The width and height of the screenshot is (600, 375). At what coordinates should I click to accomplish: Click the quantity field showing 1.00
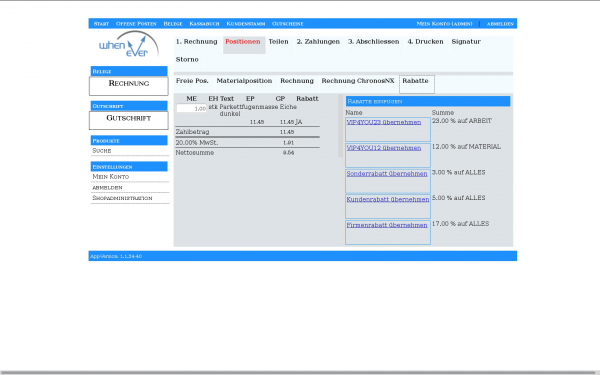coord(191,109)
